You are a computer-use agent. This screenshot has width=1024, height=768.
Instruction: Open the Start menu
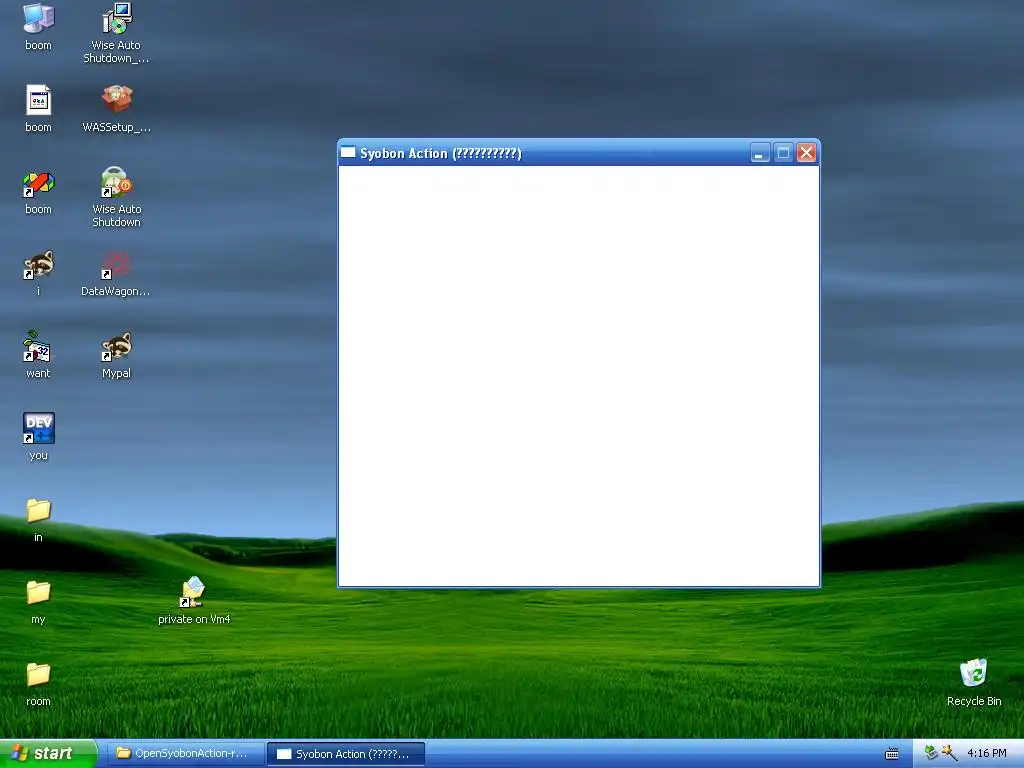[48, 754]
